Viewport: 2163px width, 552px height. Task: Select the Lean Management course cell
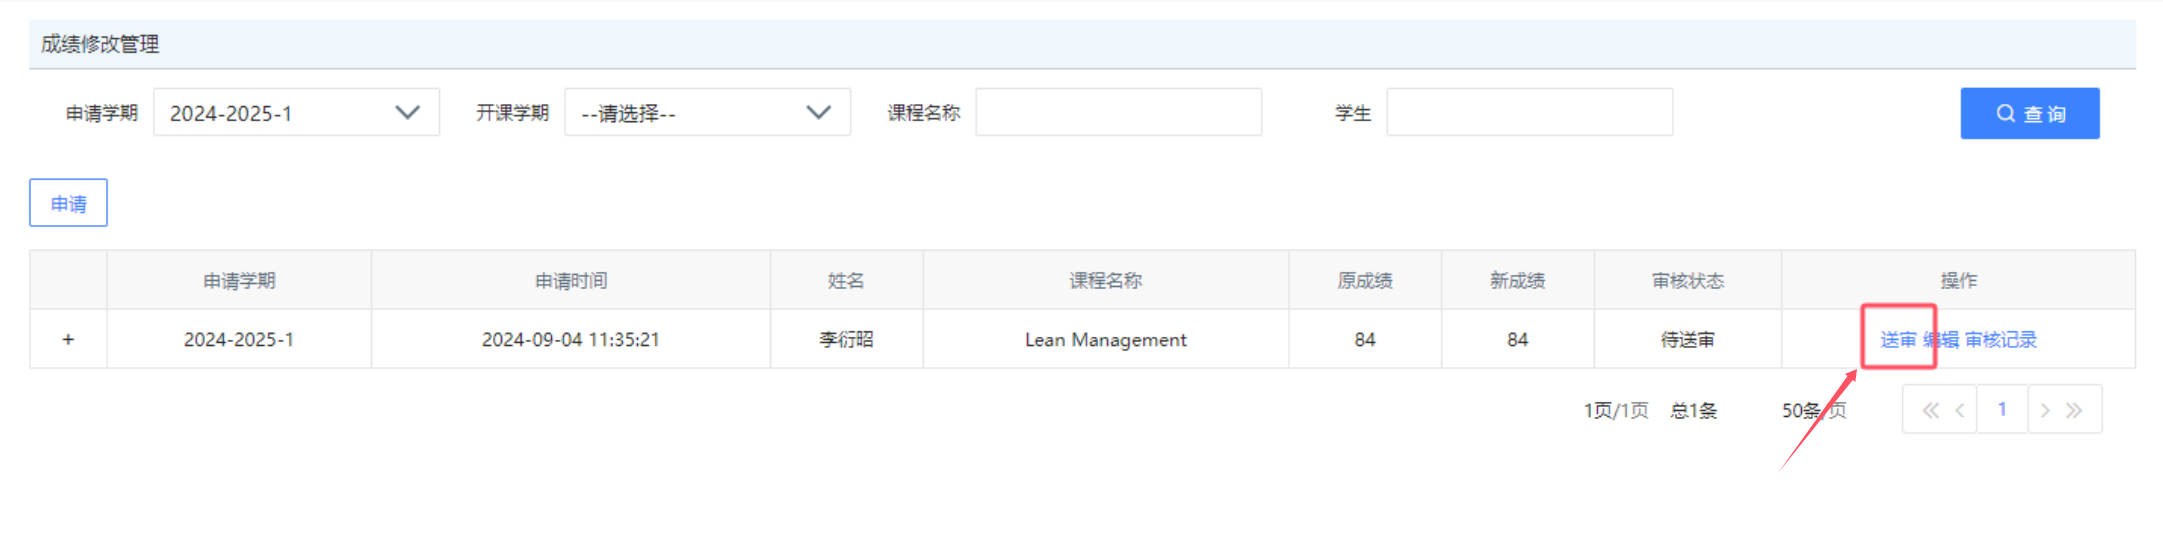[1105, 340]
